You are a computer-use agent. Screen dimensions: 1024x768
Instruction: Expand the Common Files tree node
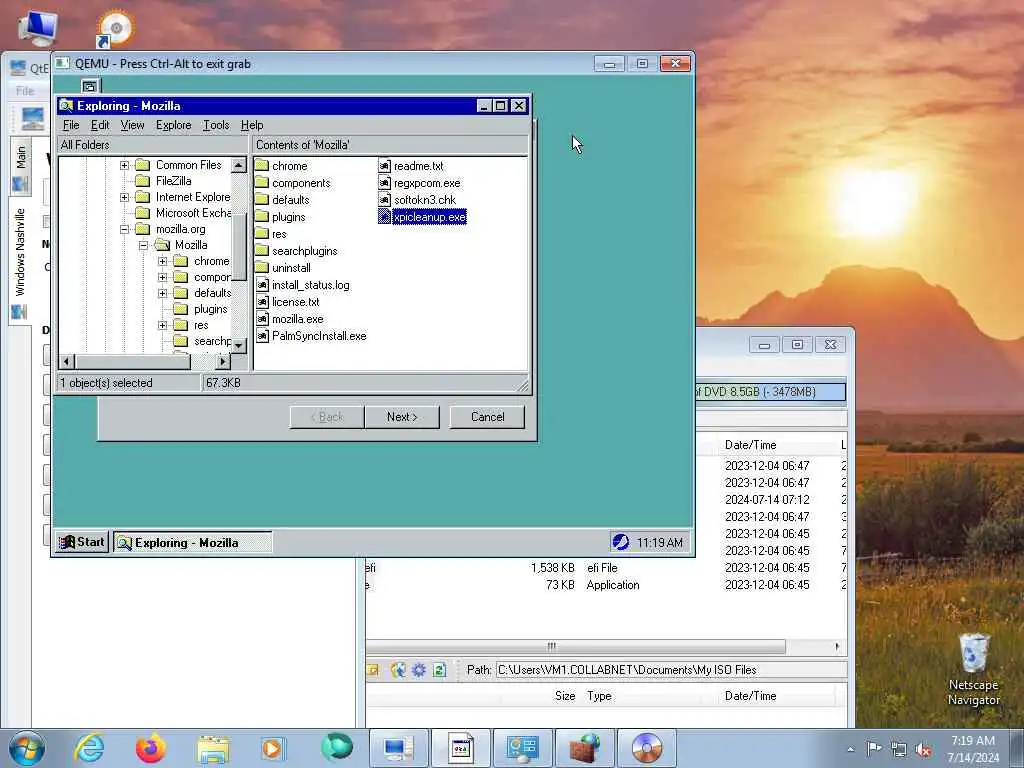[124, 165]
